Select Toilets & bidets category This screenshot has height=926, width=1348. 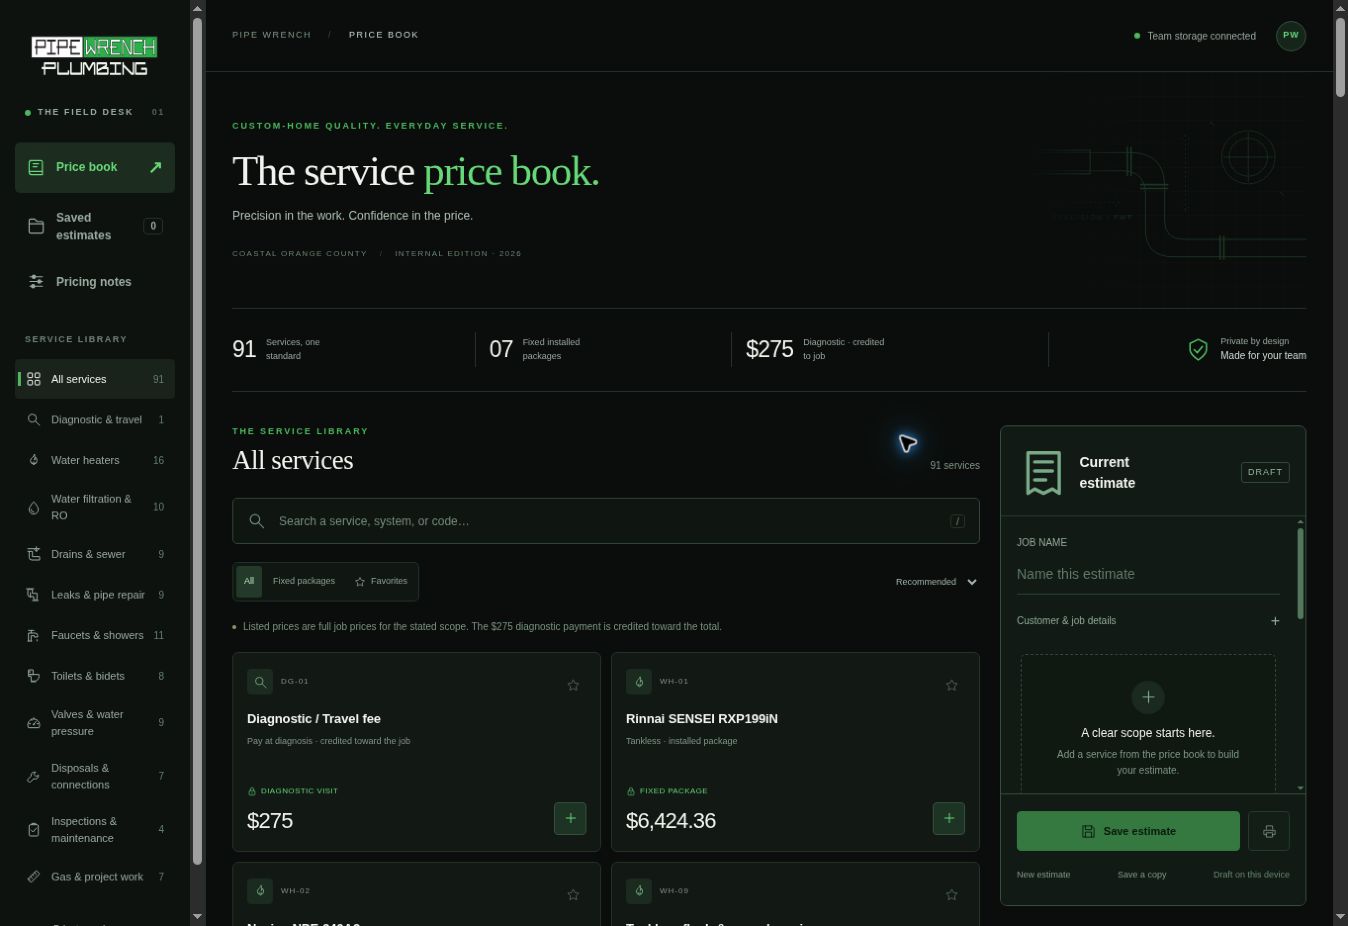click(x=95, y=676)
